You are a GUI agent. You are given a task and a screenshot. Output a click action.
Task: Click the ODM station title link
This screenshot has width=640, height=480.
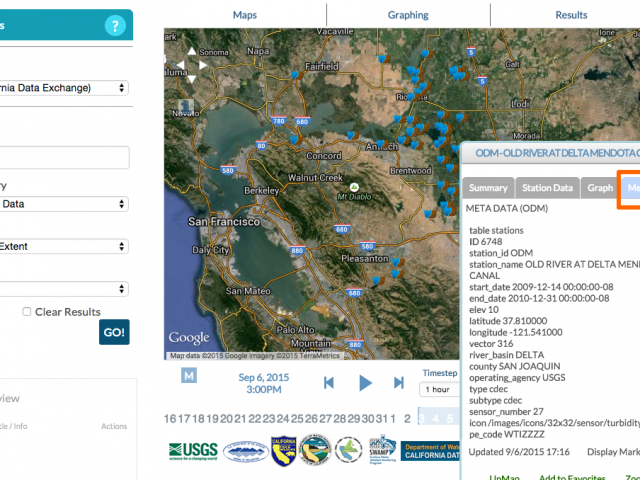pyautogui.click(x=558, y=153)
